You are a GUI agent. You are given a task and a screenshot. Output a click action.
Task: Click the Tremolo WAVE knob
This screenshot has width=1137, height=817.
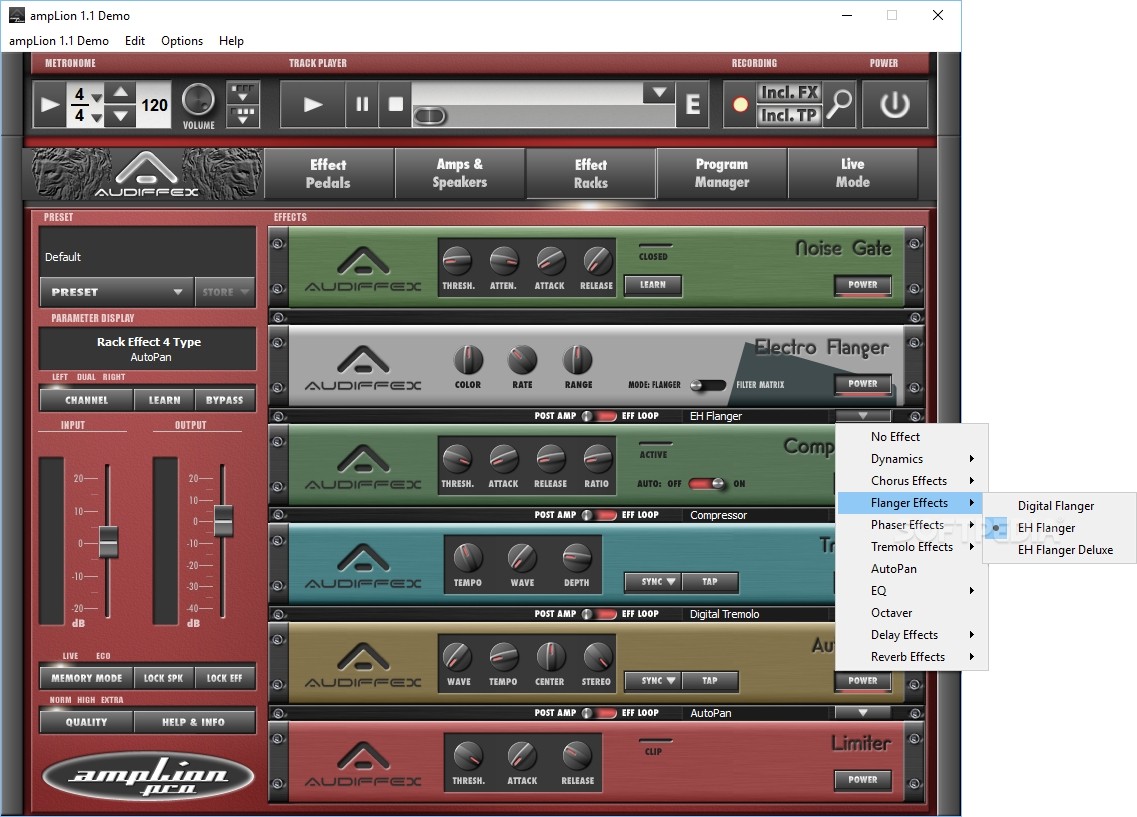[522, 557]
